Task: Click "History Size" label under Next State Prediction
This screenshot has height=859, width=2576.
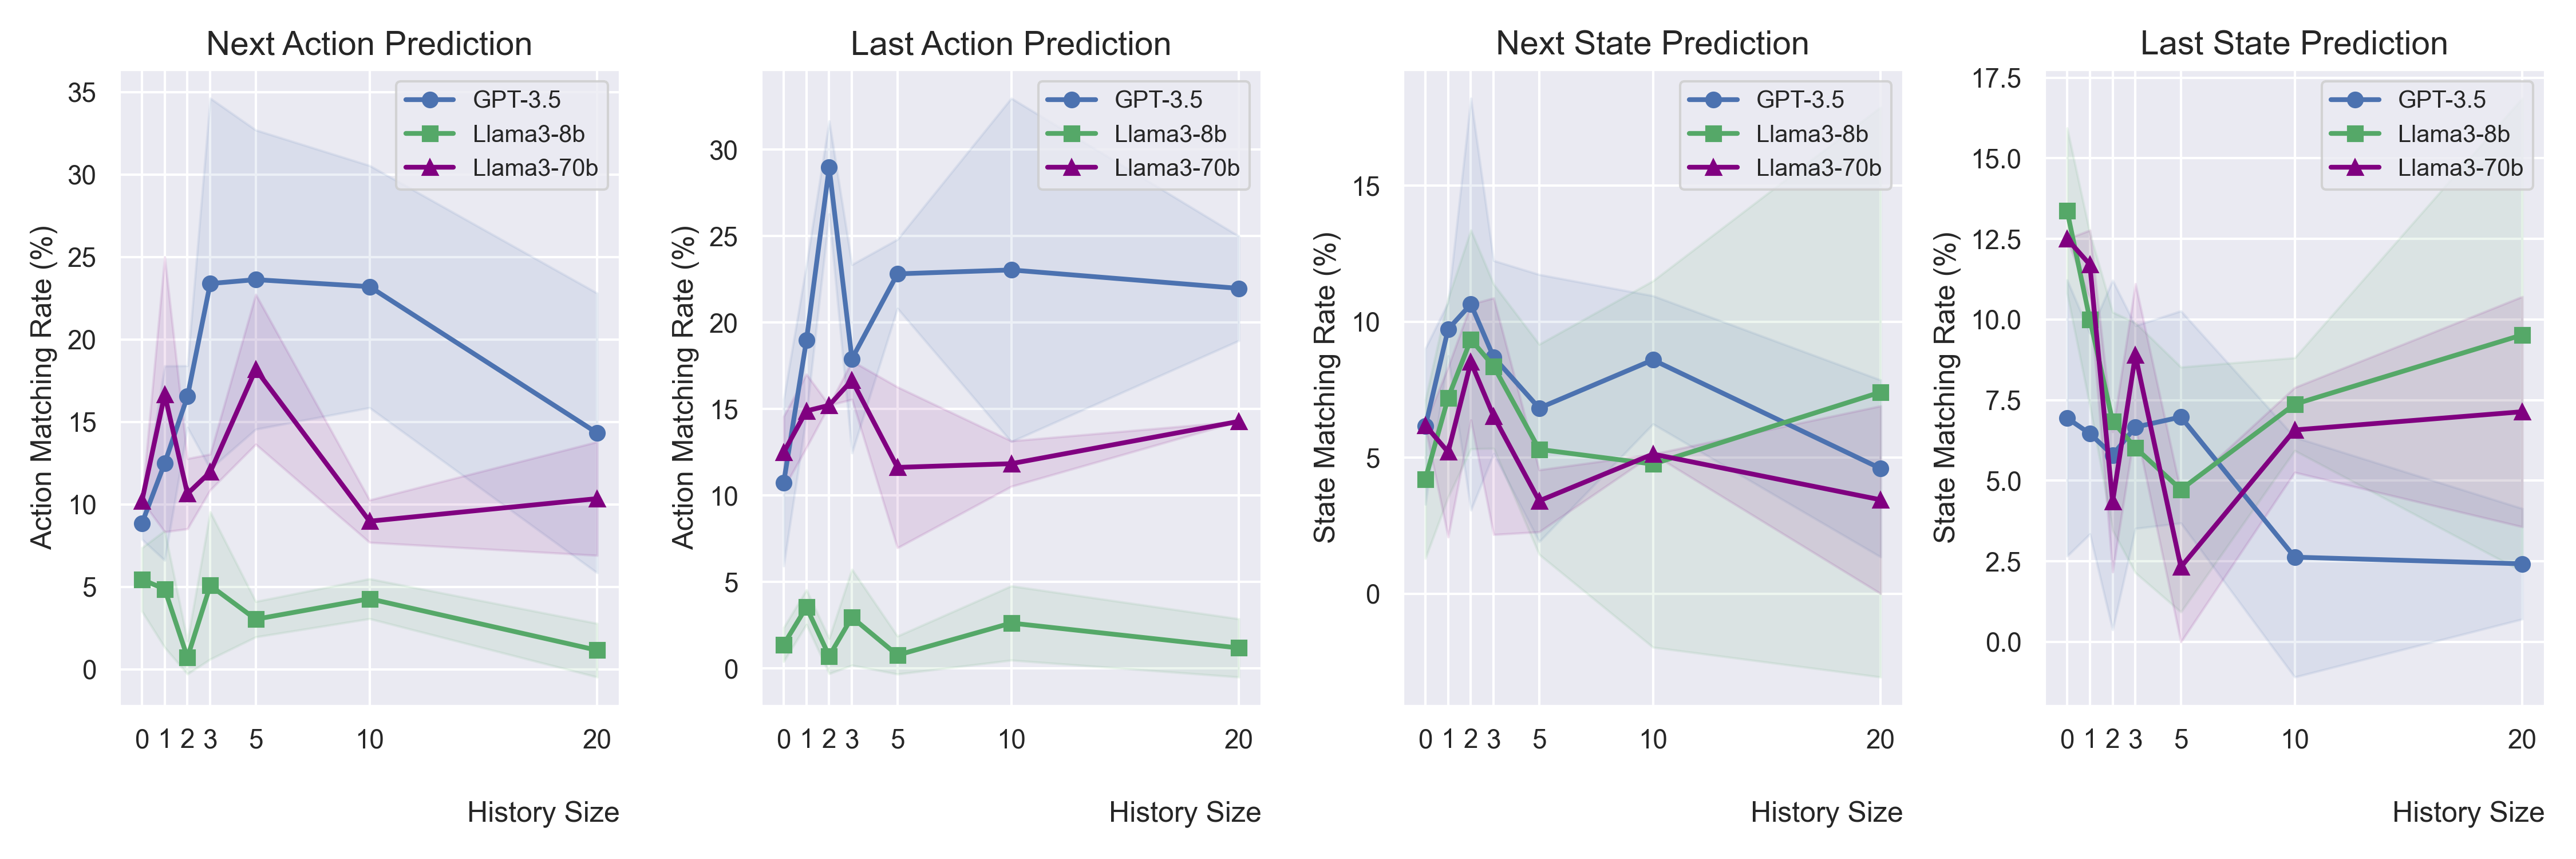Action: click(1826, 812)
